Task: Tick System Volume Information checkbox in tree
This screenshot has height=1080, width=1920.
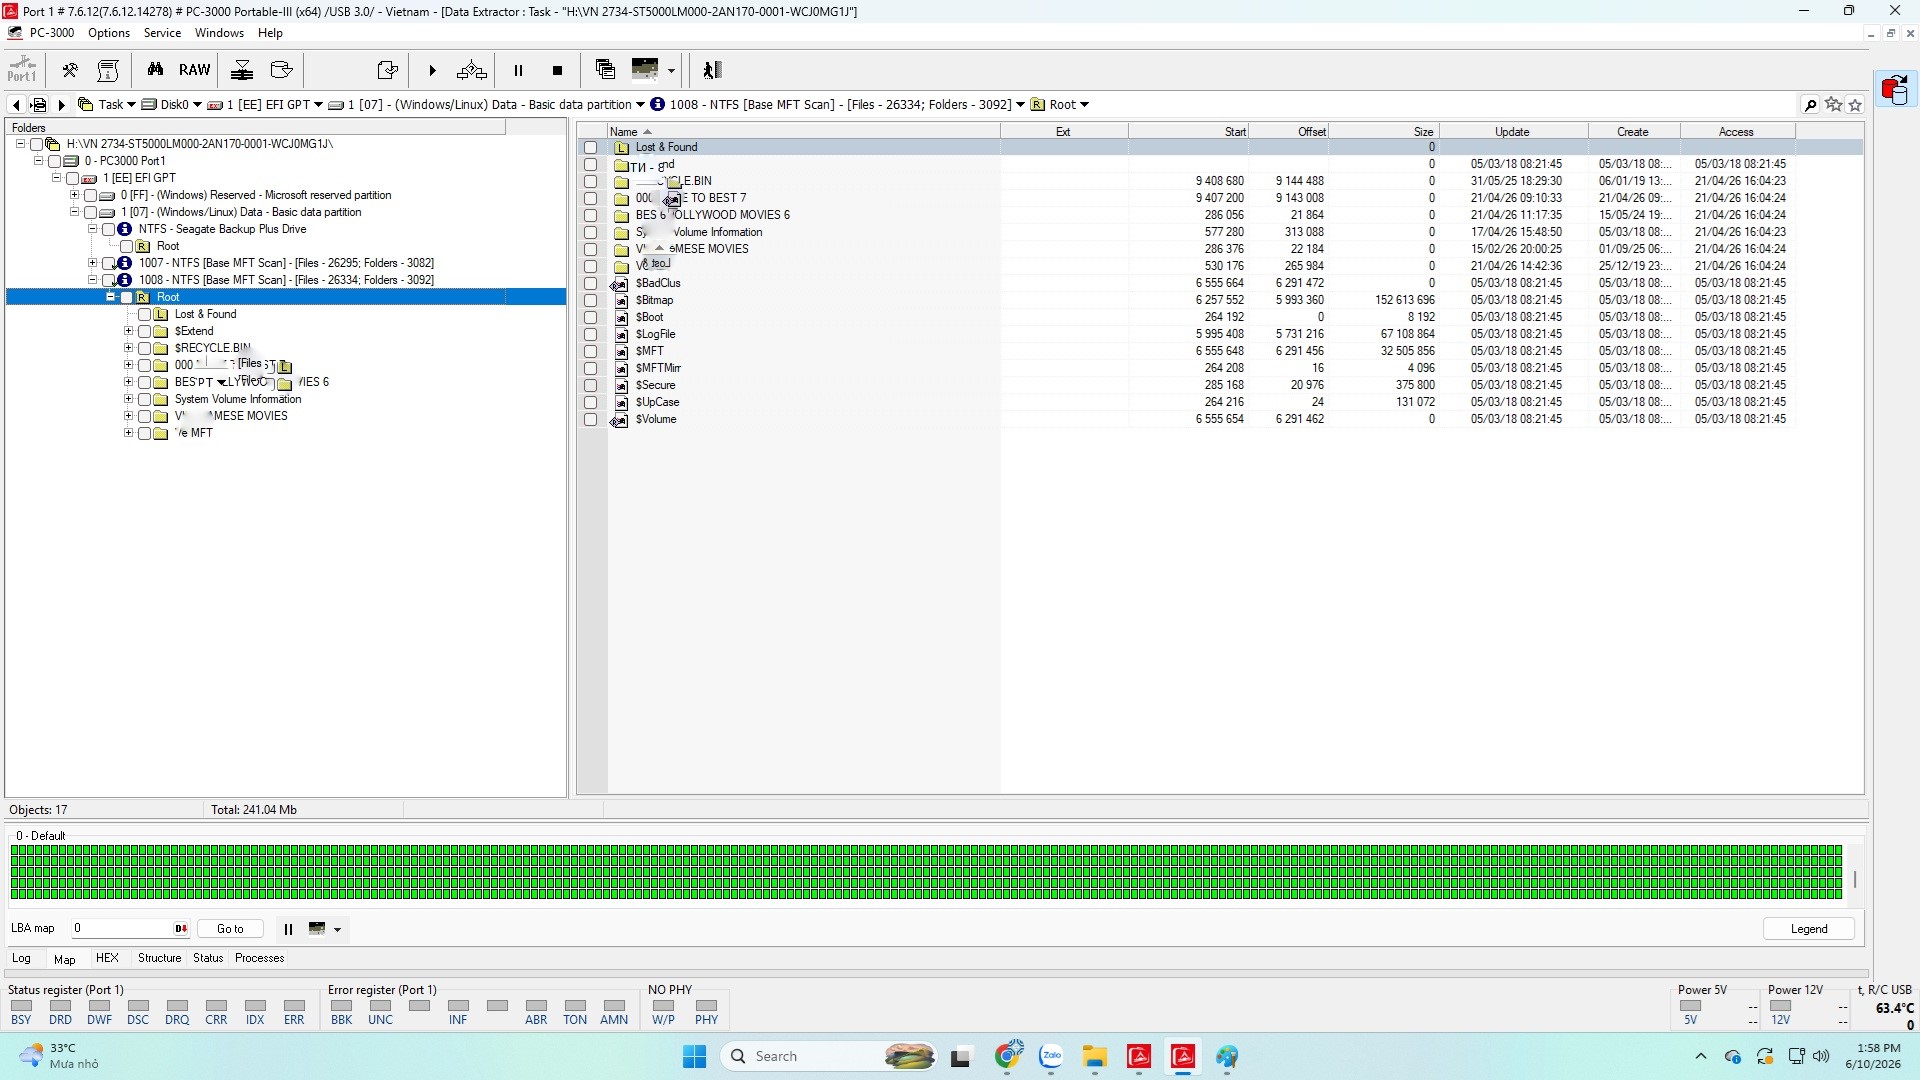Action: (144, 400)
